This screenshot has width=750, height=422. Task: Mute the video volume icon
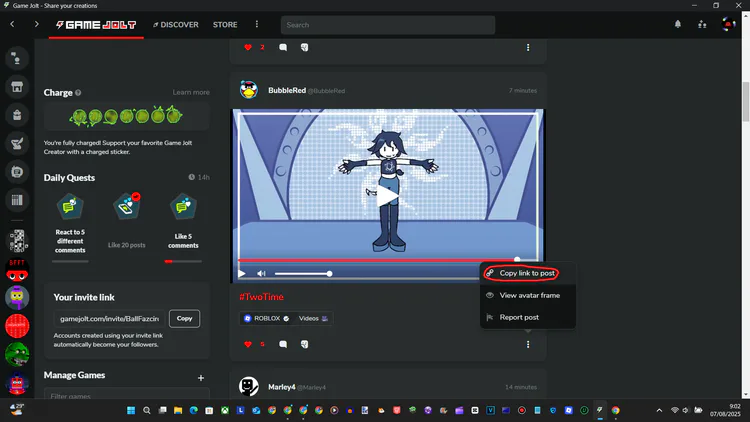pos(261,274)
